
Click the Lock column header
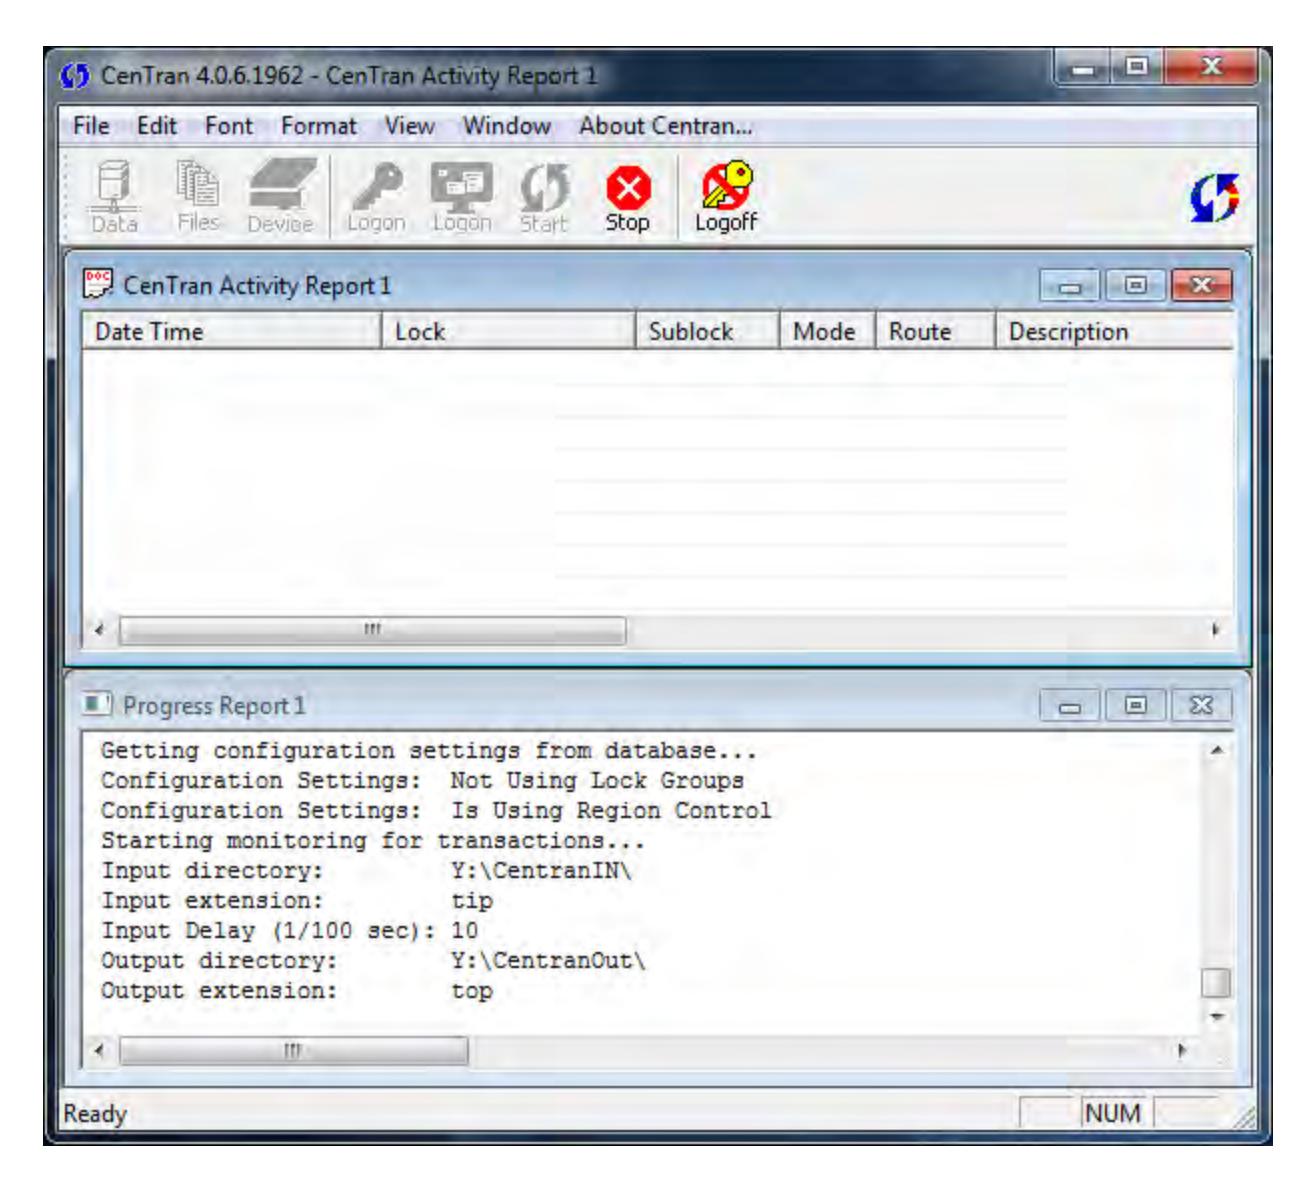(508, 331)
